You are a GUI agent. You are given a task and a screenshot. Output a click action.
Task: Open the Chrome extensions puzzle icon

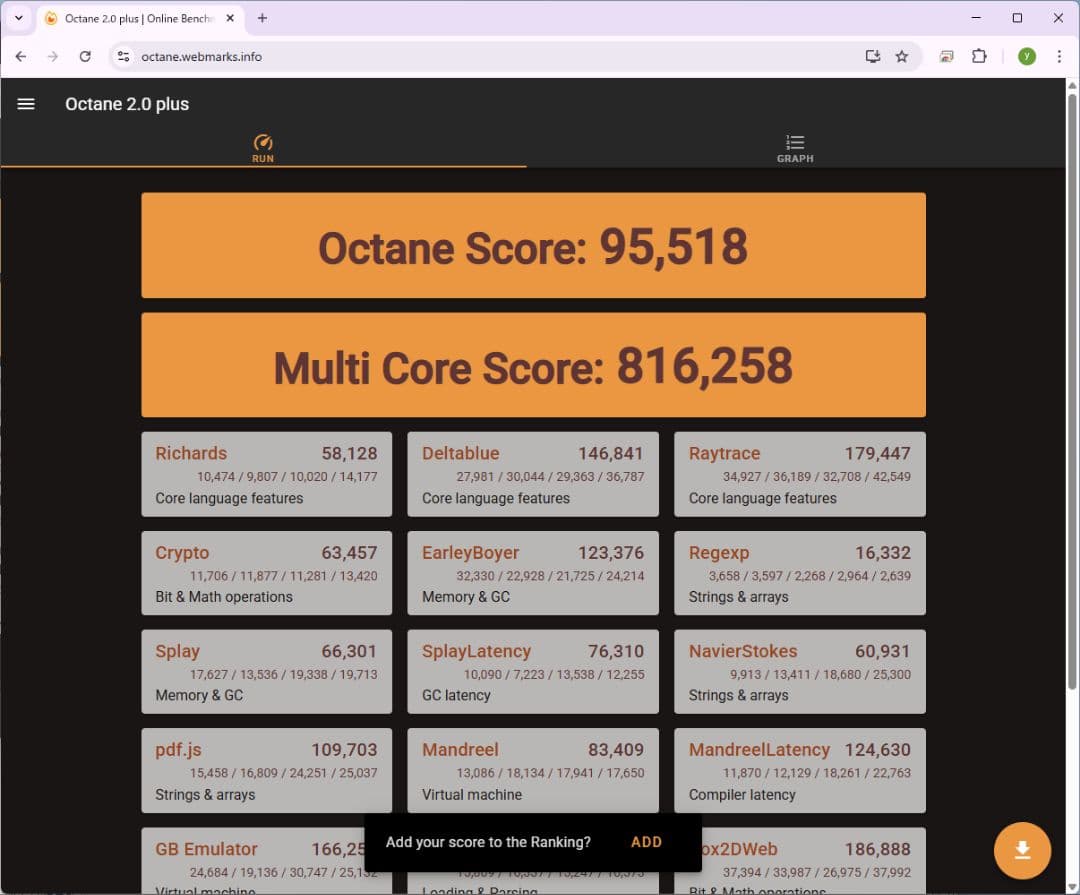pos(979,56)
